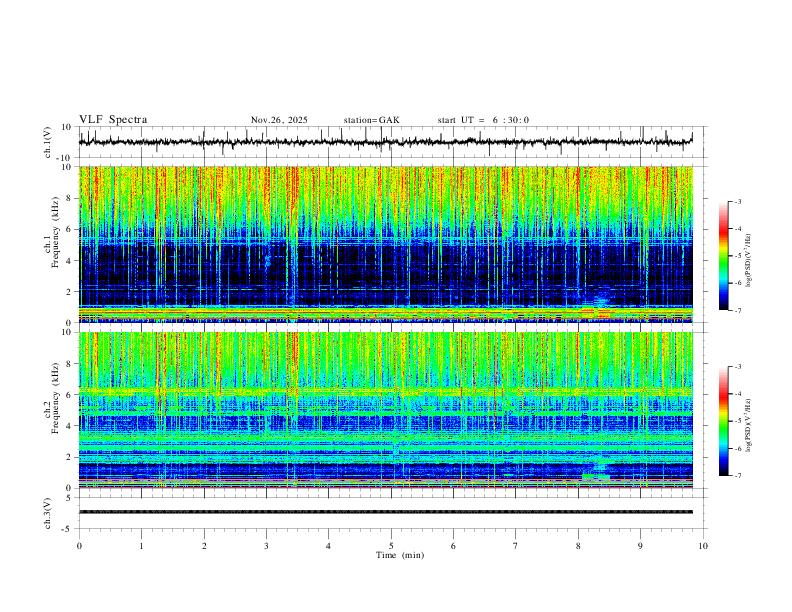Click the "-5" tick on ch.2 color bar
The image size is (792, 612).
[x=738, y=421]
